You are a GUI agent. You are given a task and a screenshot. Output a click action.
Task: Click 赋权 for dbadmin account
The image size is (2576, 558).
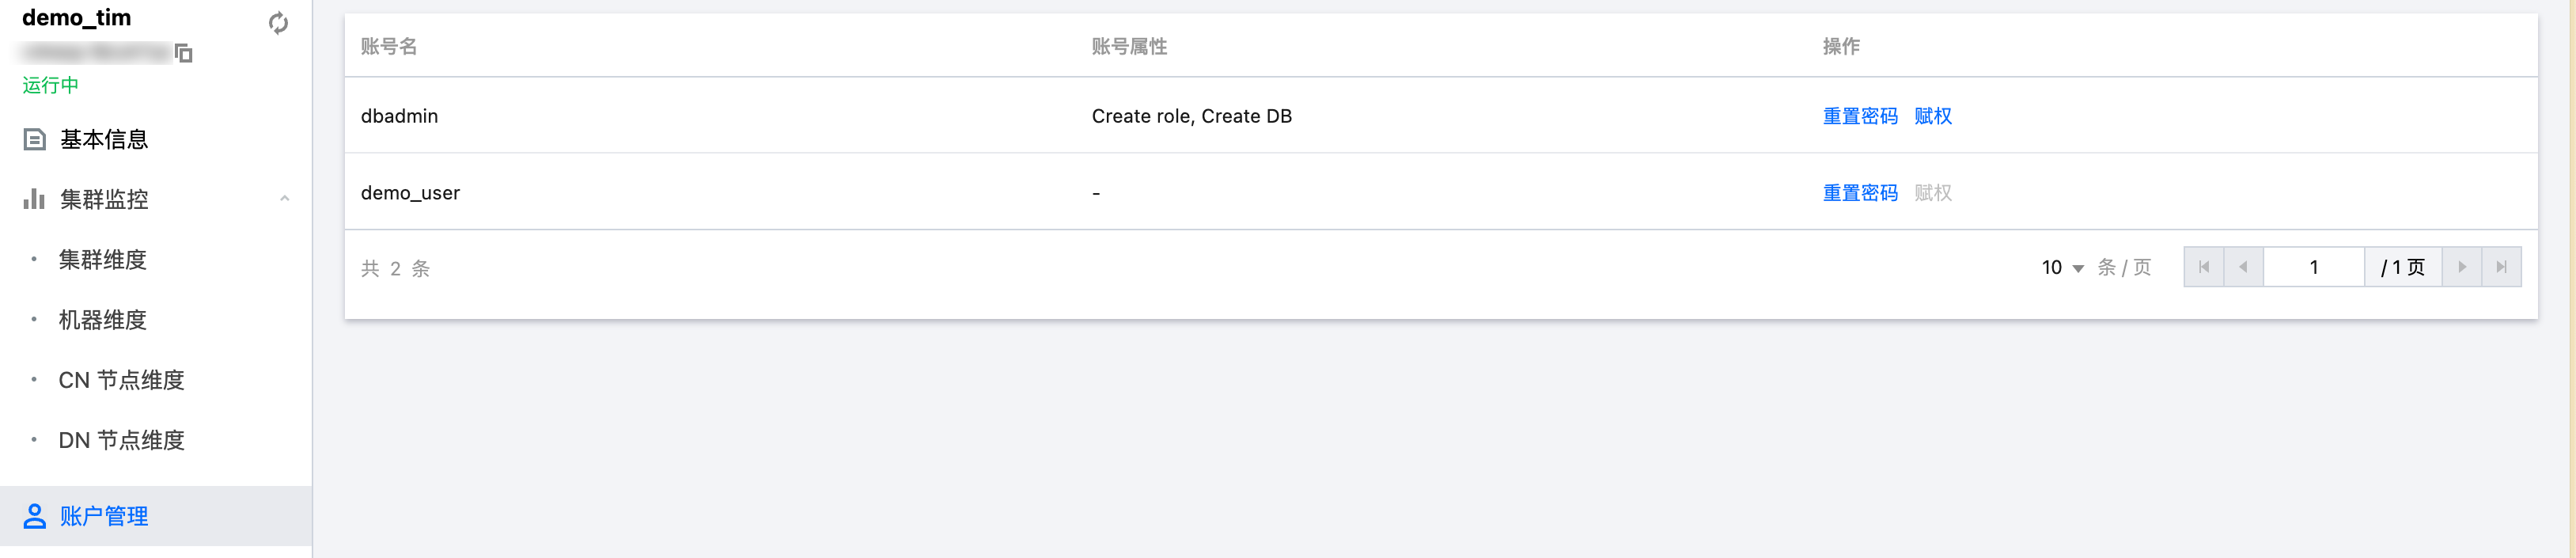coord(1933,116)
